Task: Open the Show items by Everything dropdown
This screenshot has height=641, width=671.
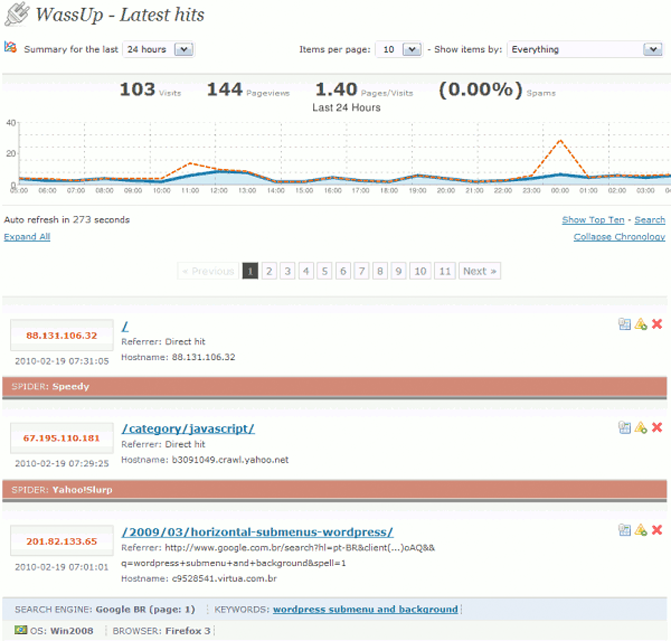Action: click(x=583, y=49)
